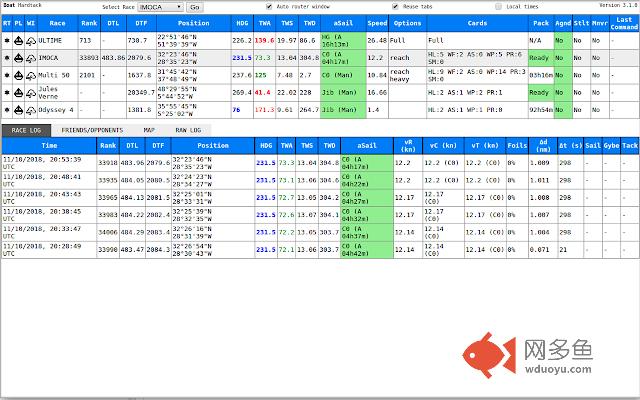Open the PL boat icon in IMOCA row
This screenshot has width=640, height=400.
pos(18,58)
